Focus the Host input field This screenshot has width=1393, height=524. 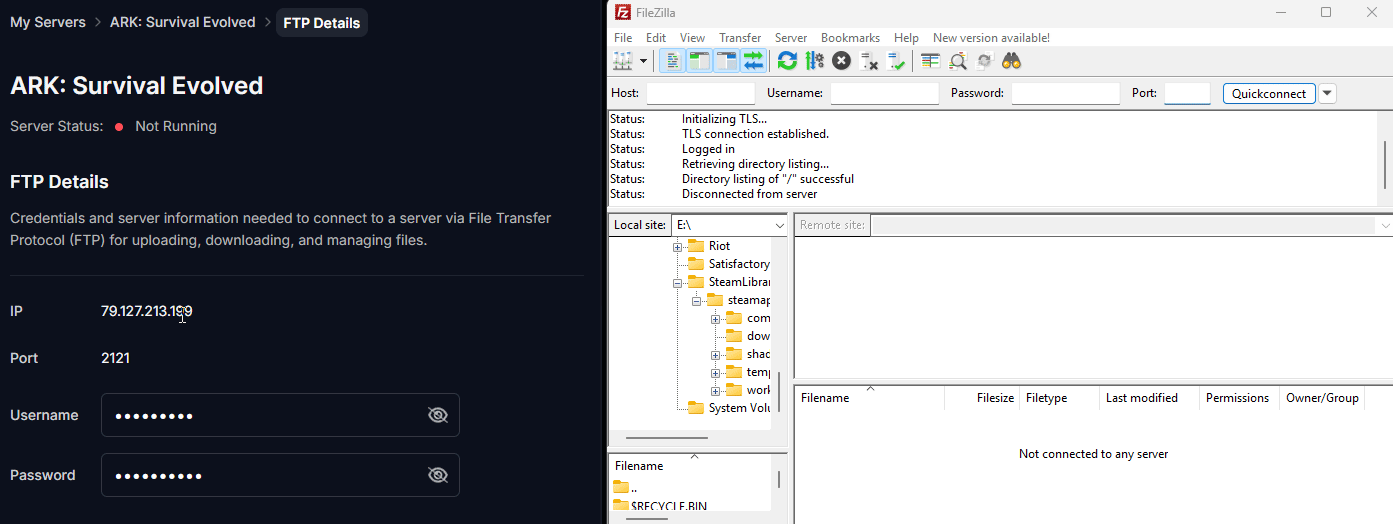tap(700, 93)
